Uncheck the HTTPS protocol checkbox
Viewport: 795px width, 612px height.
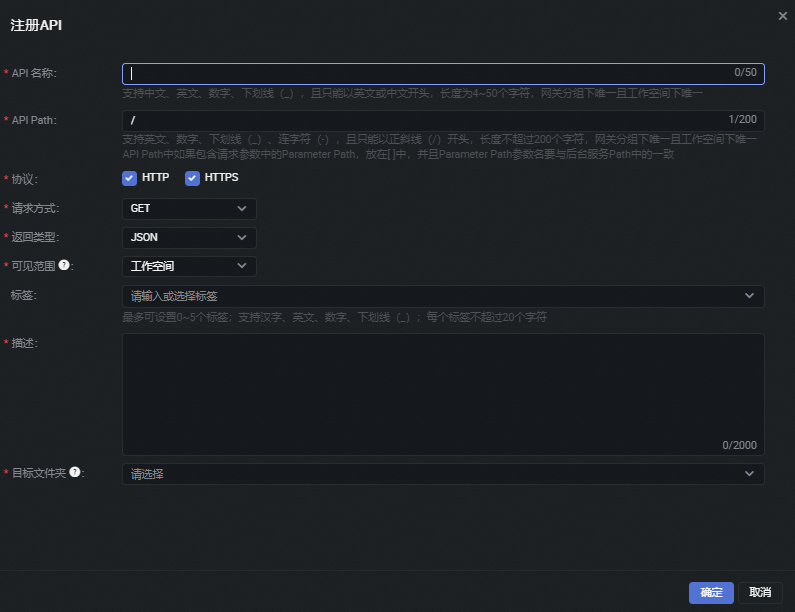[x=192, y=178]
